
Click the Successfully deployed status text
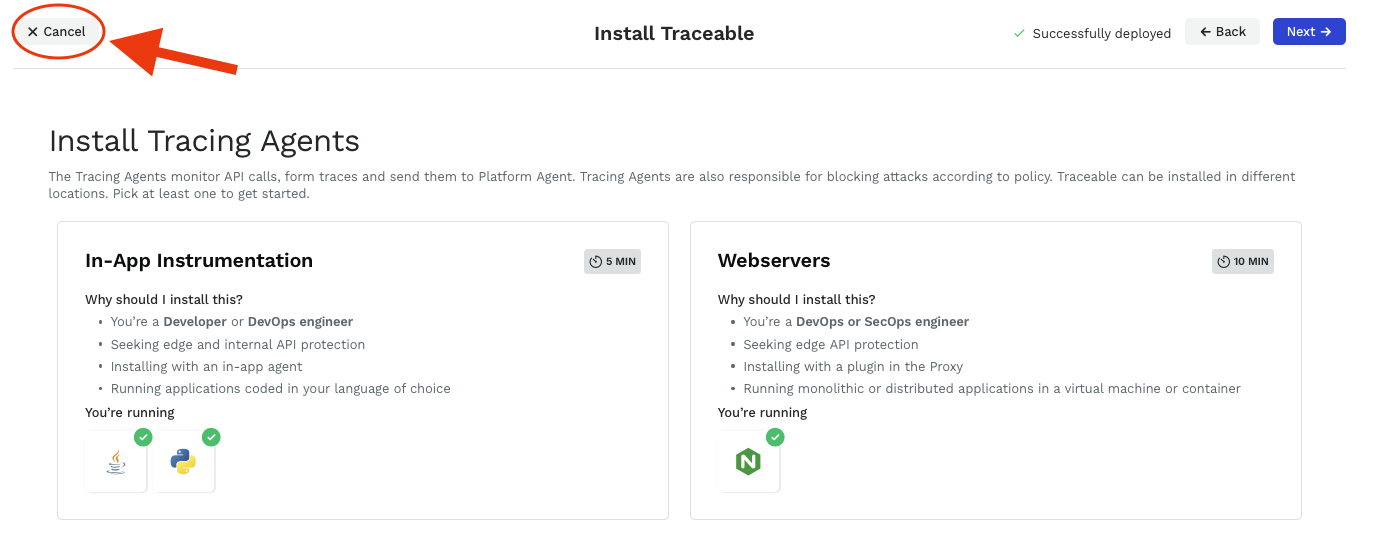1101,33
